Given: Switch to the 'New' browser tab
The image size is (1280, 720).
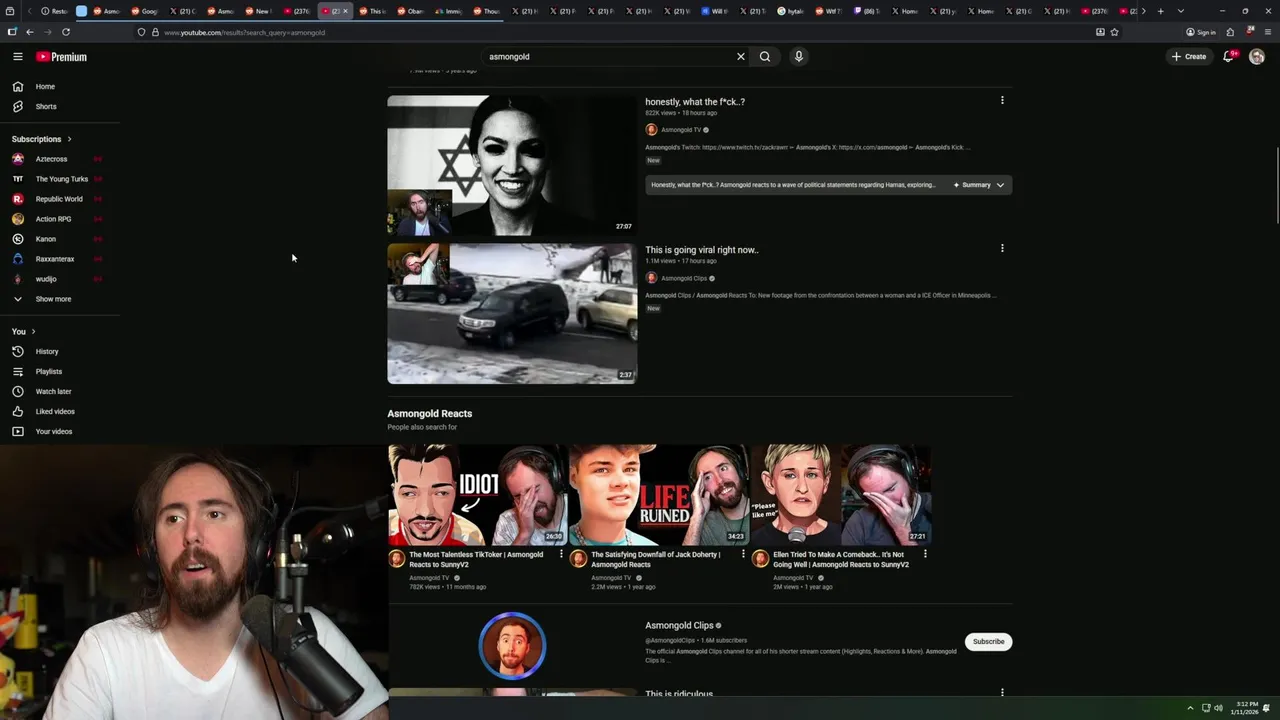Looking at the screenshot, I should (x=258, y=11).
